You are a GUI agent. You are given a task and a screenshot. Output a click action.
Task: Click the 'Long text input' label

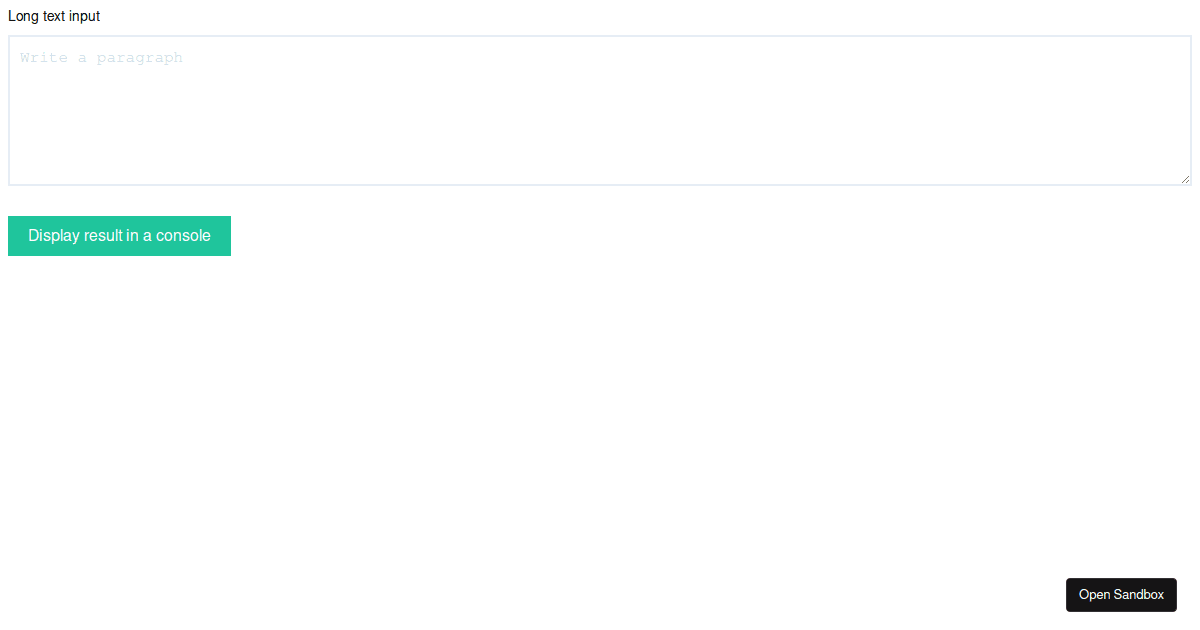click(54, 16)
